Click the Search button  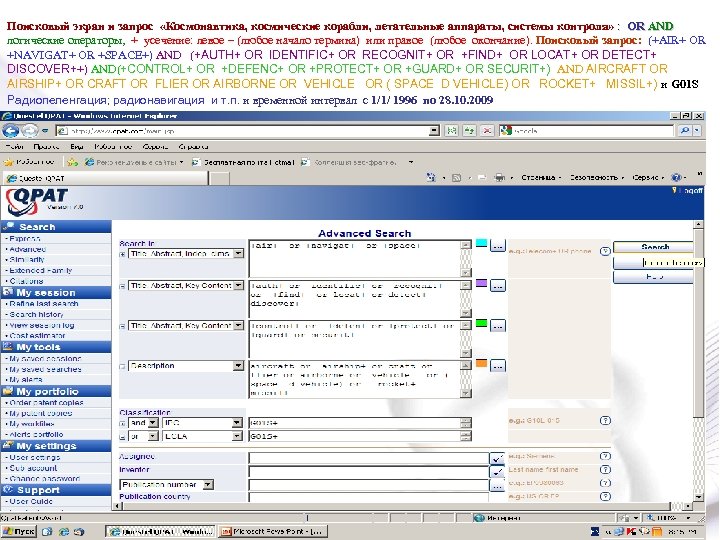coord(655,247)
